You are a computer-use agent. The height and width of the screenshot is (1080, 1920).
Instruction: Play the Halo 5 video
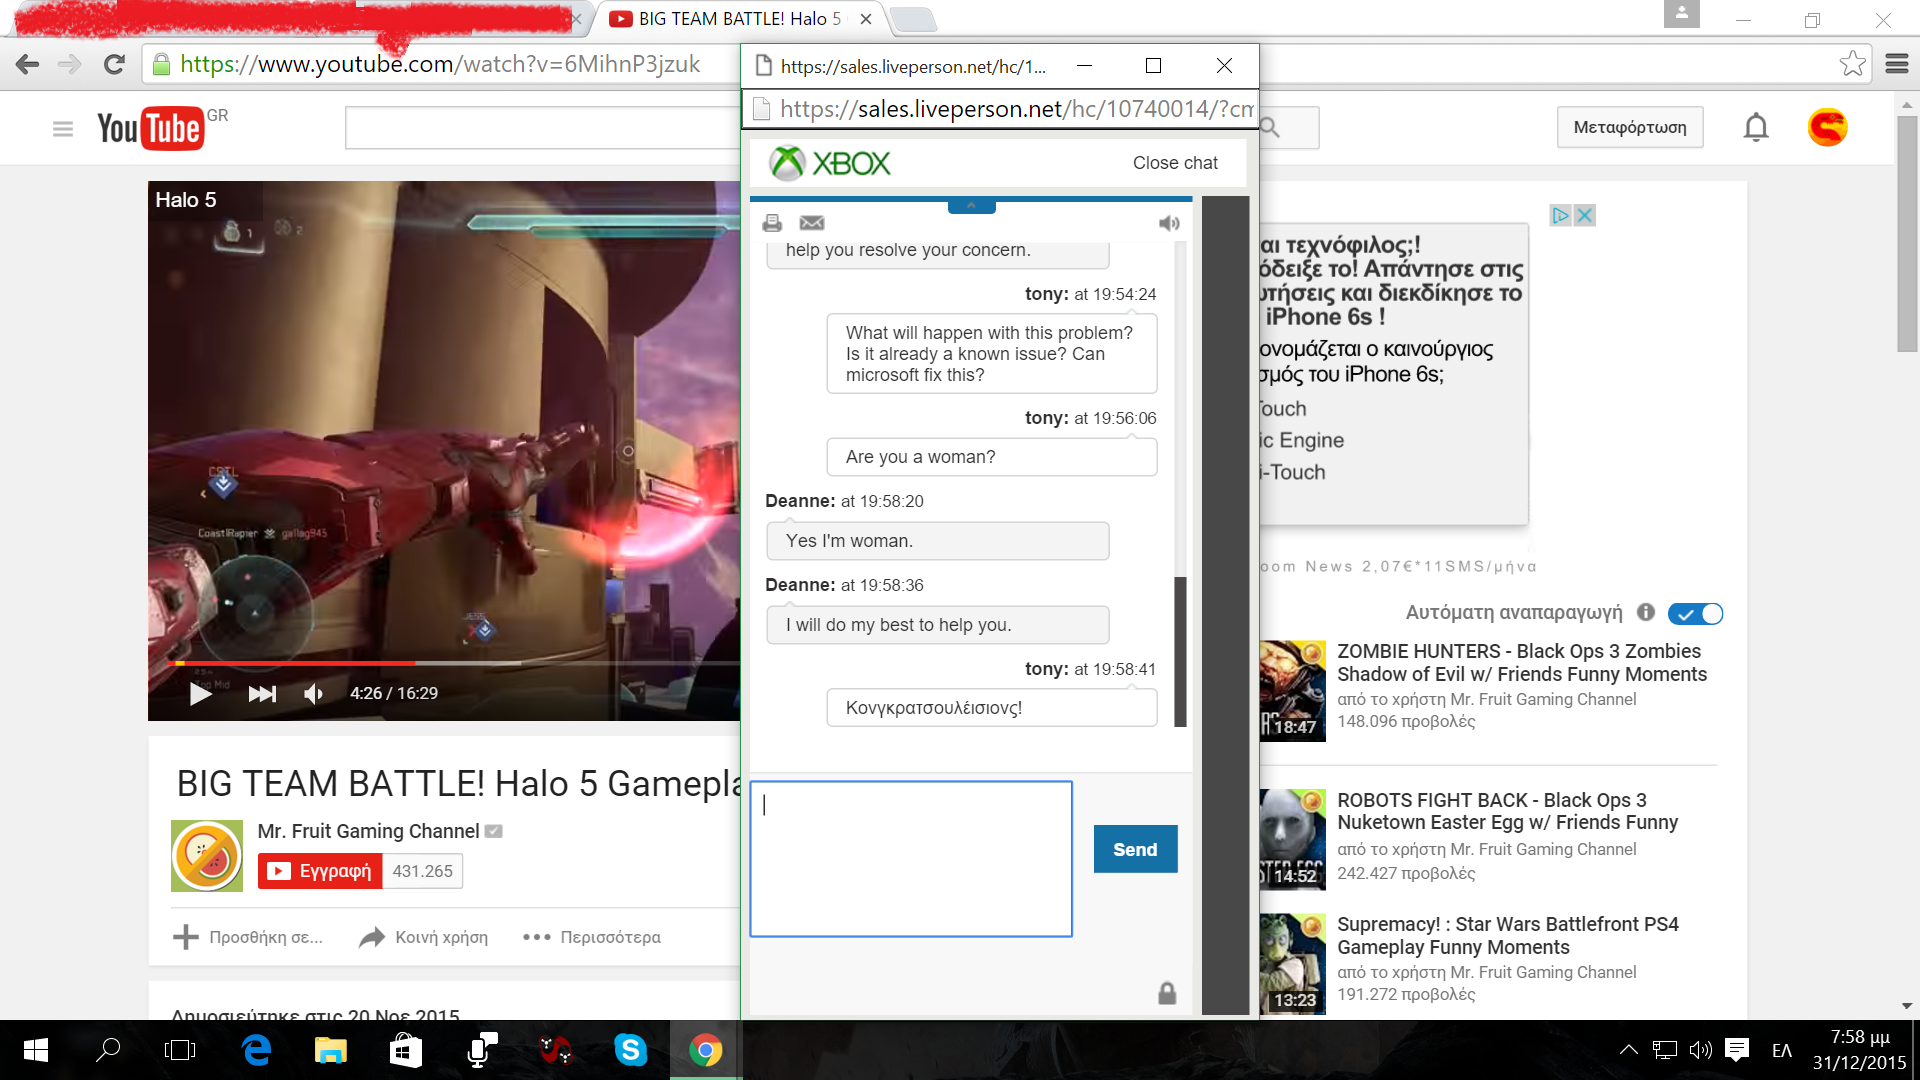tap(200, 693)
